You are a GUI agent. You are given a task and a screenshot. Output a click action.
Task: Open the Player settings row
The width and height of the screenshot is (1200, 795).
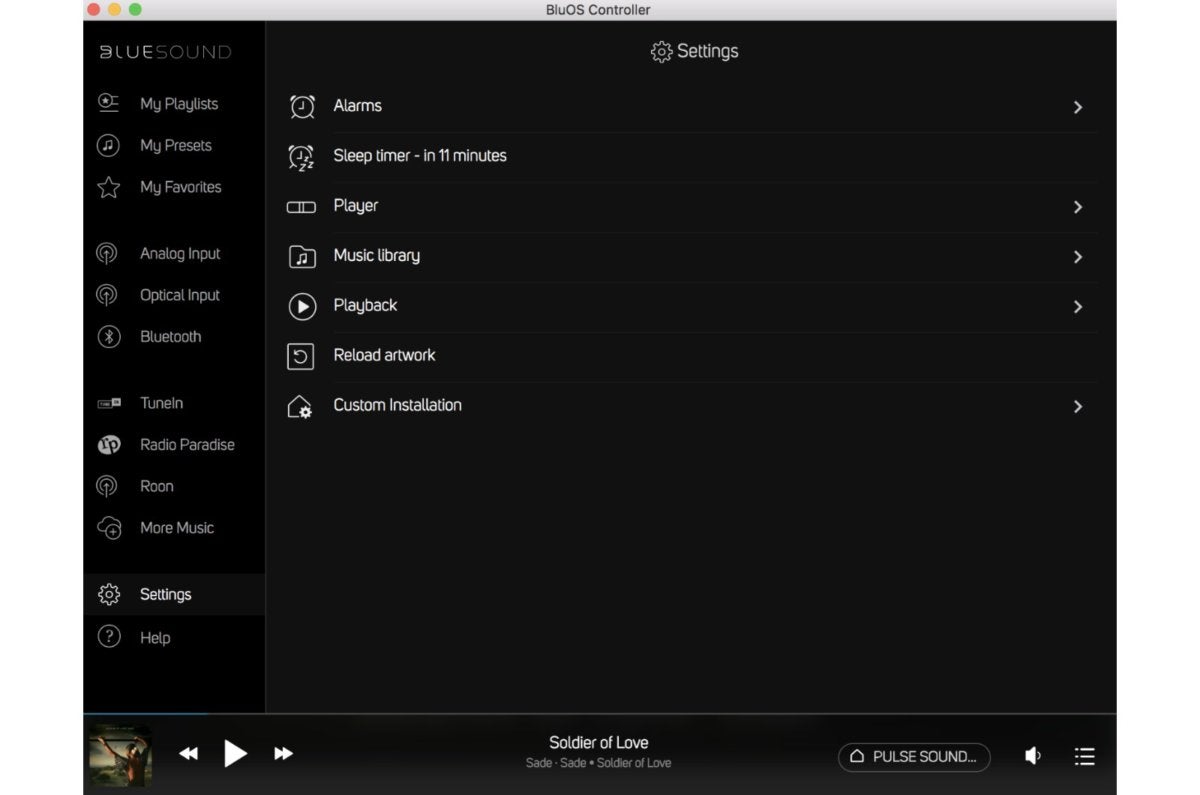tap(690, 207)
